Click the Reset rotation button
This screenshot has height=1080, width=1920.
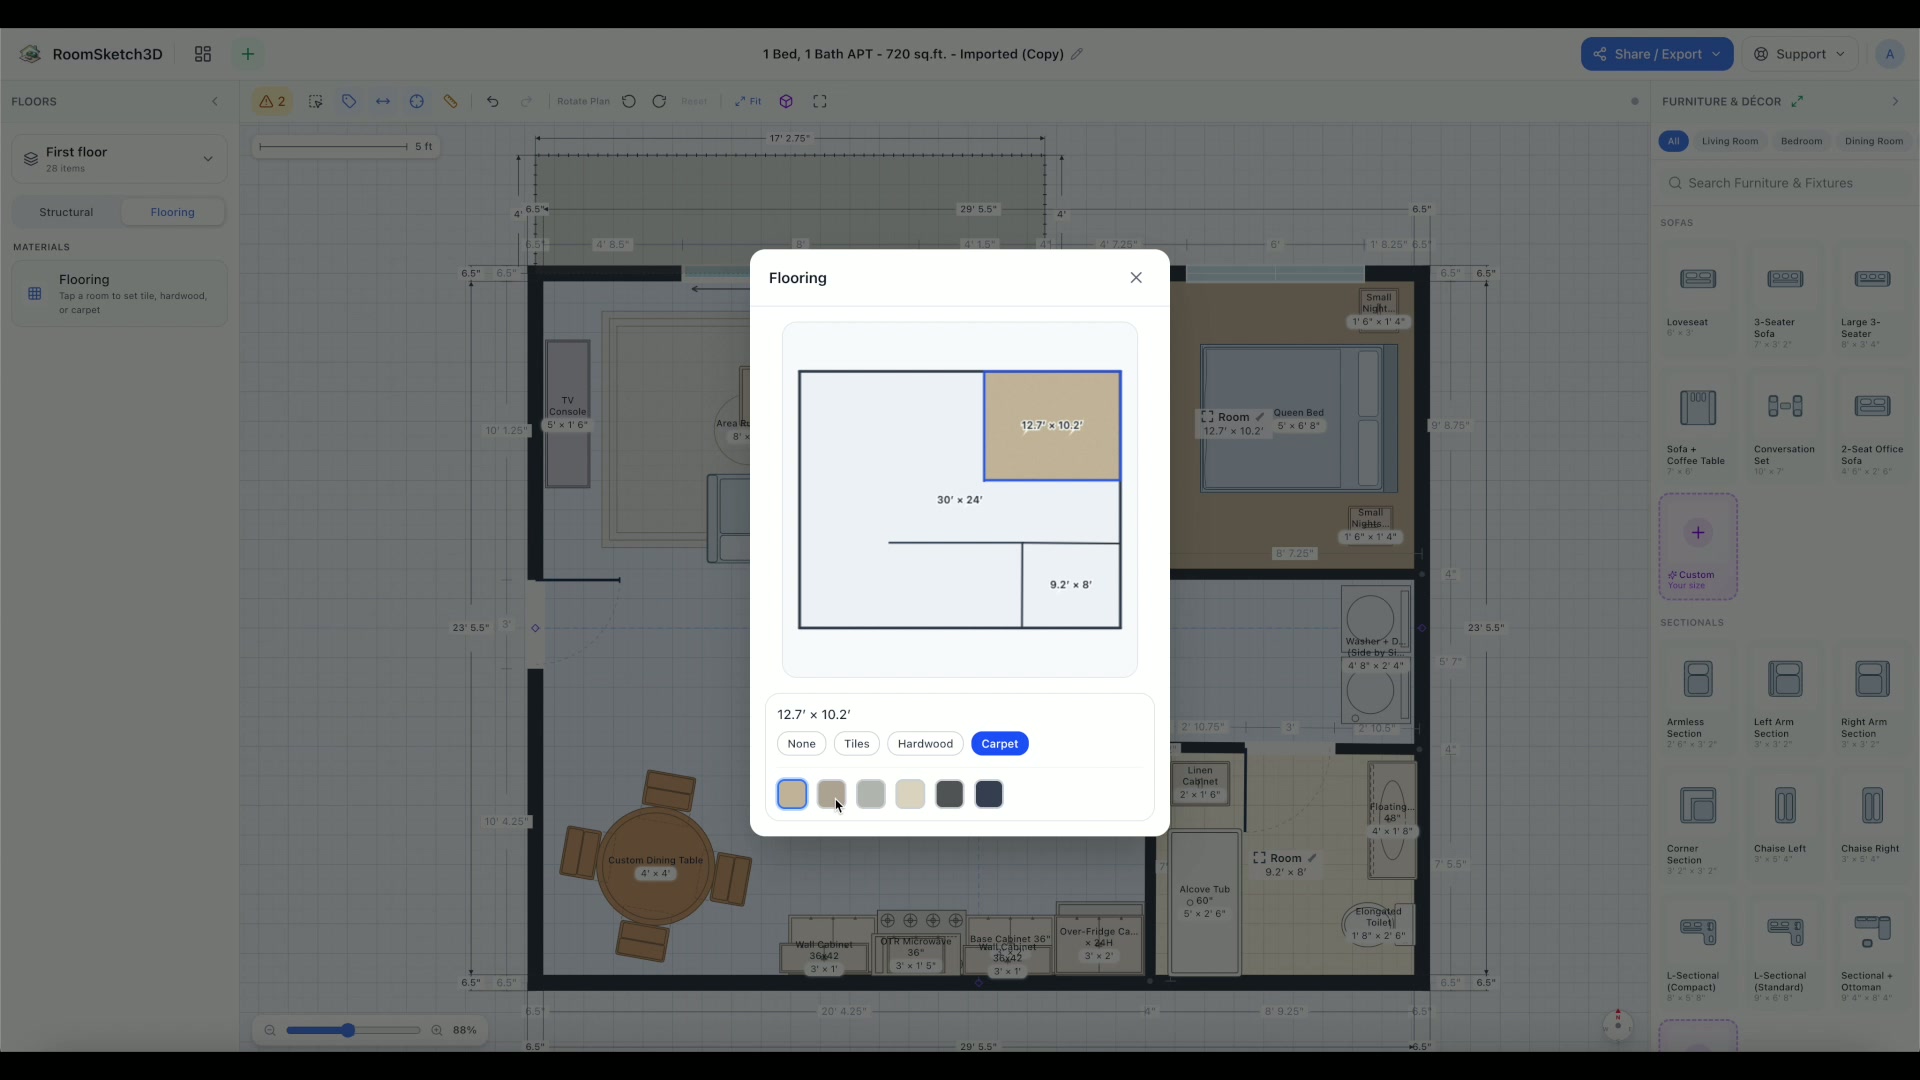[x=694, y=101]
